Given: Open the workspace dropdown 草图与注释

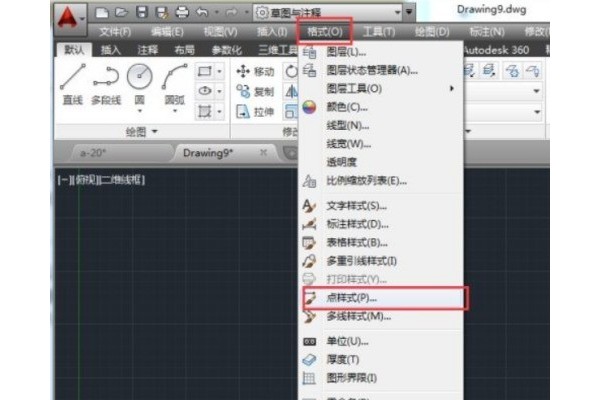Looking at the screenshot, I should click(328, 13).
